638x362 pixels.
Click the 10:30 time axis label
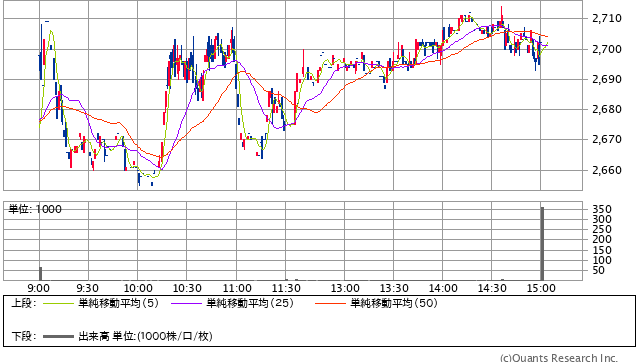[187, 288]
